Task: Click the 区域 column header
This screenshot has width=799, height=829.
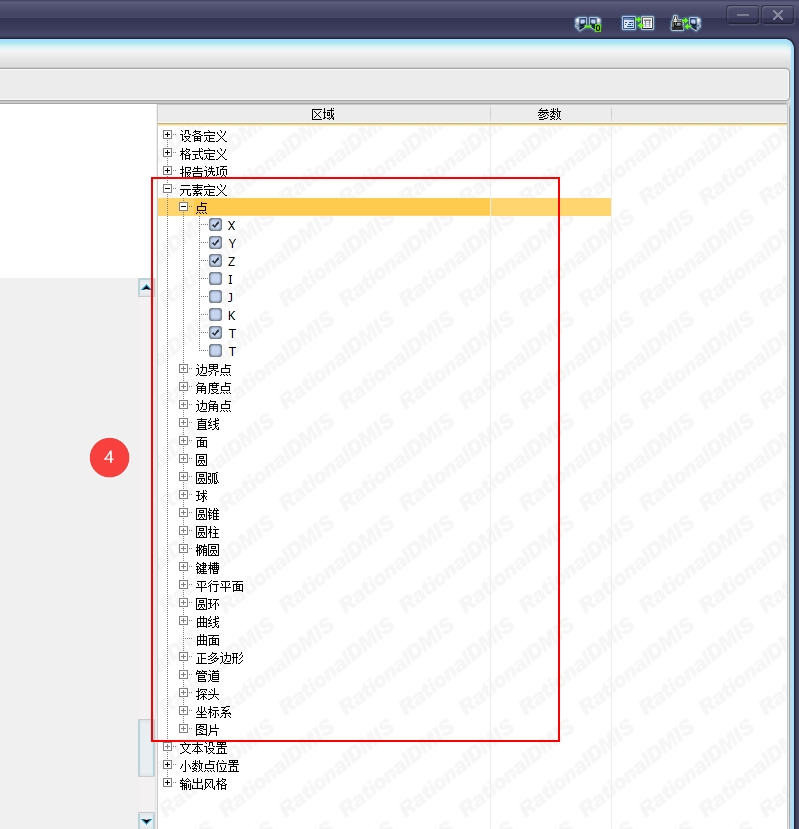Action: click(x=324, y=114)
